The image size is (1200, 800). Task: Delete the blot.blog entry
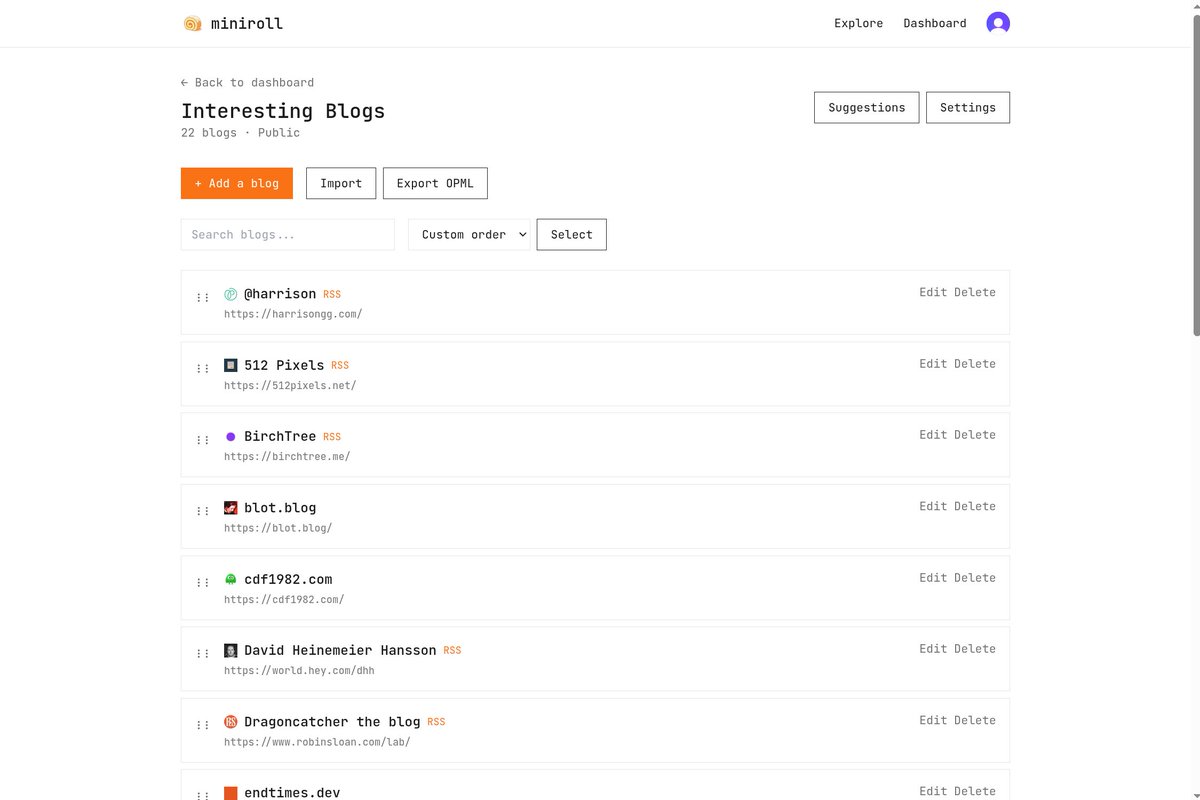[975, 506]
